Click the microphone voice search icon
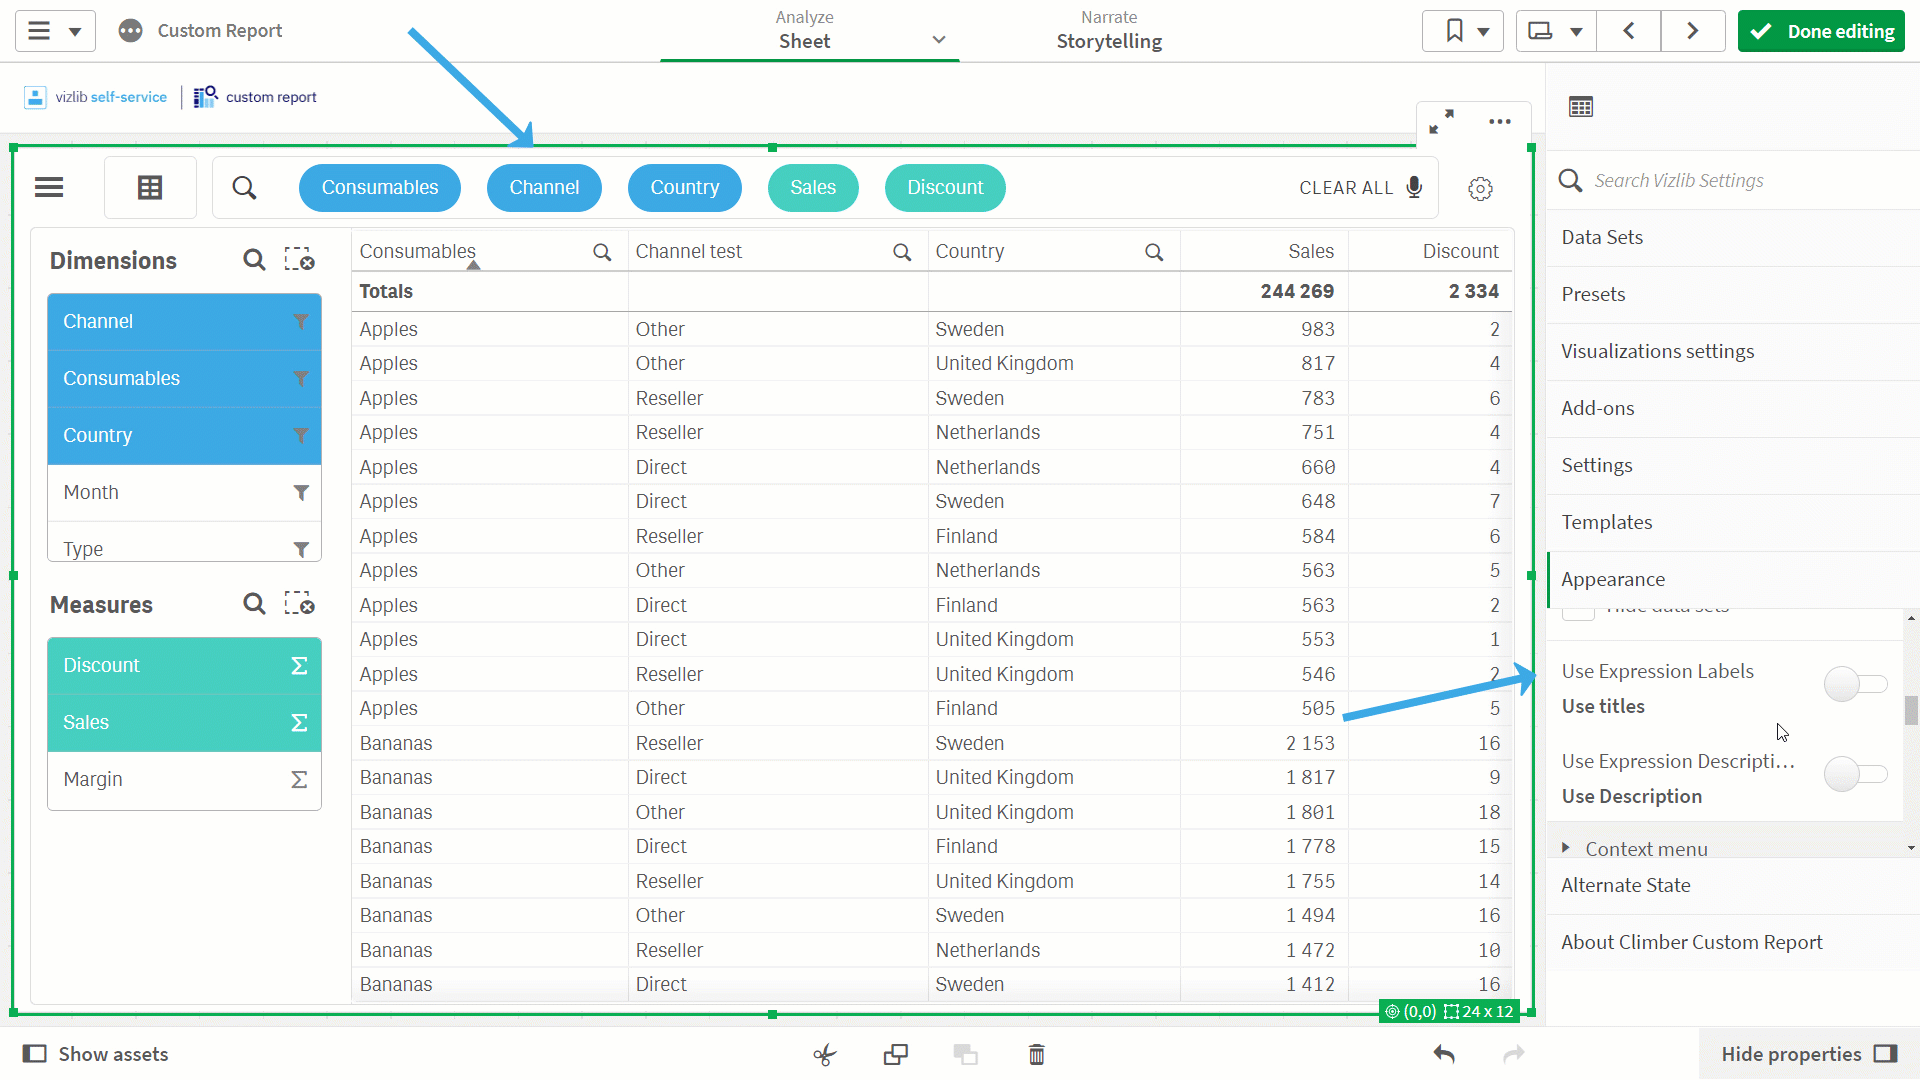 [1414, 187]
